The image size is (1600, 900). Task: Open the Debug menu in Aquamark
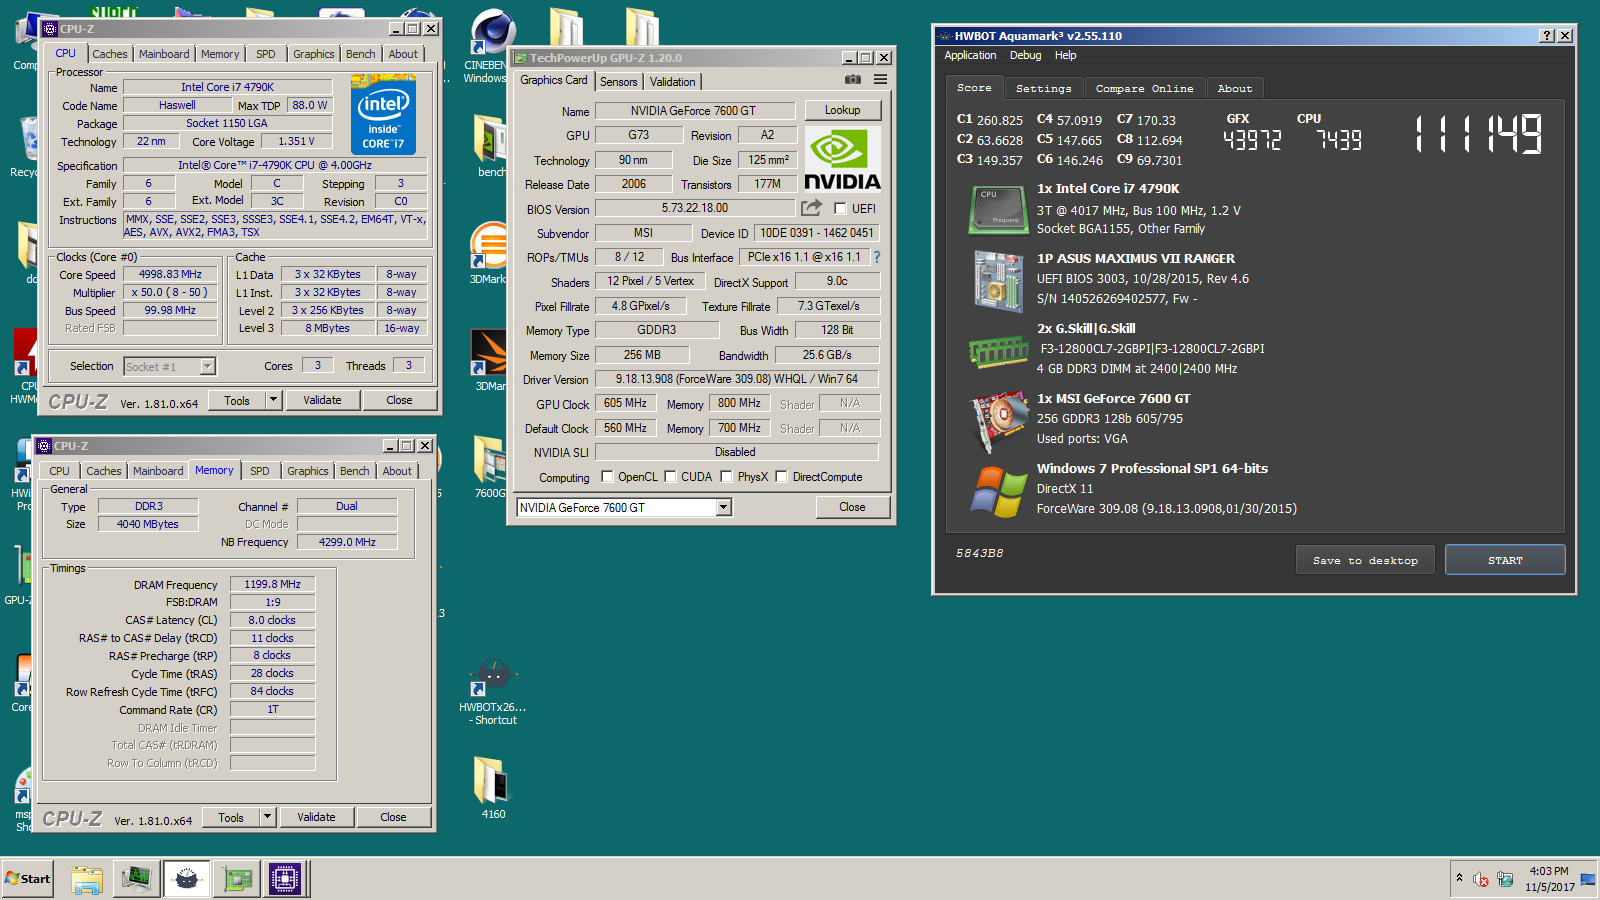[1025, 55]
